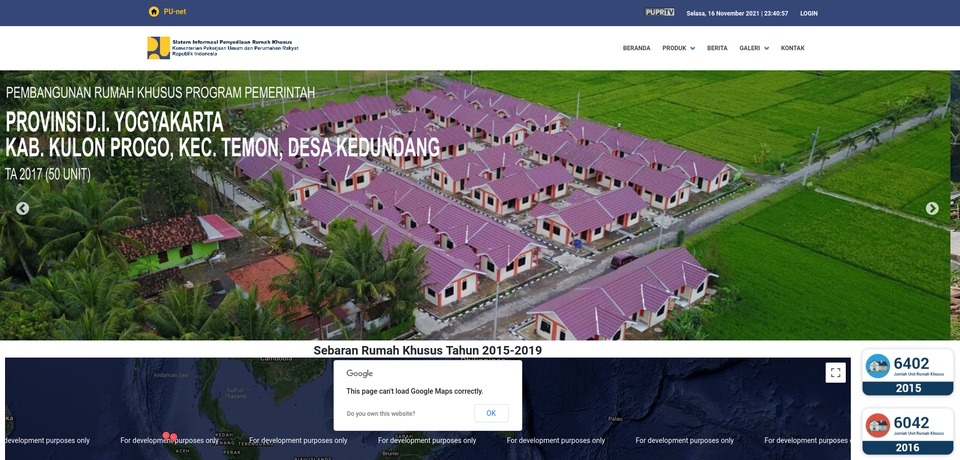Click 'PROVINSI D.I. YOGYAKARTA' slide title
The height and width of the screenshot is (460, 960).
[114, 123]
